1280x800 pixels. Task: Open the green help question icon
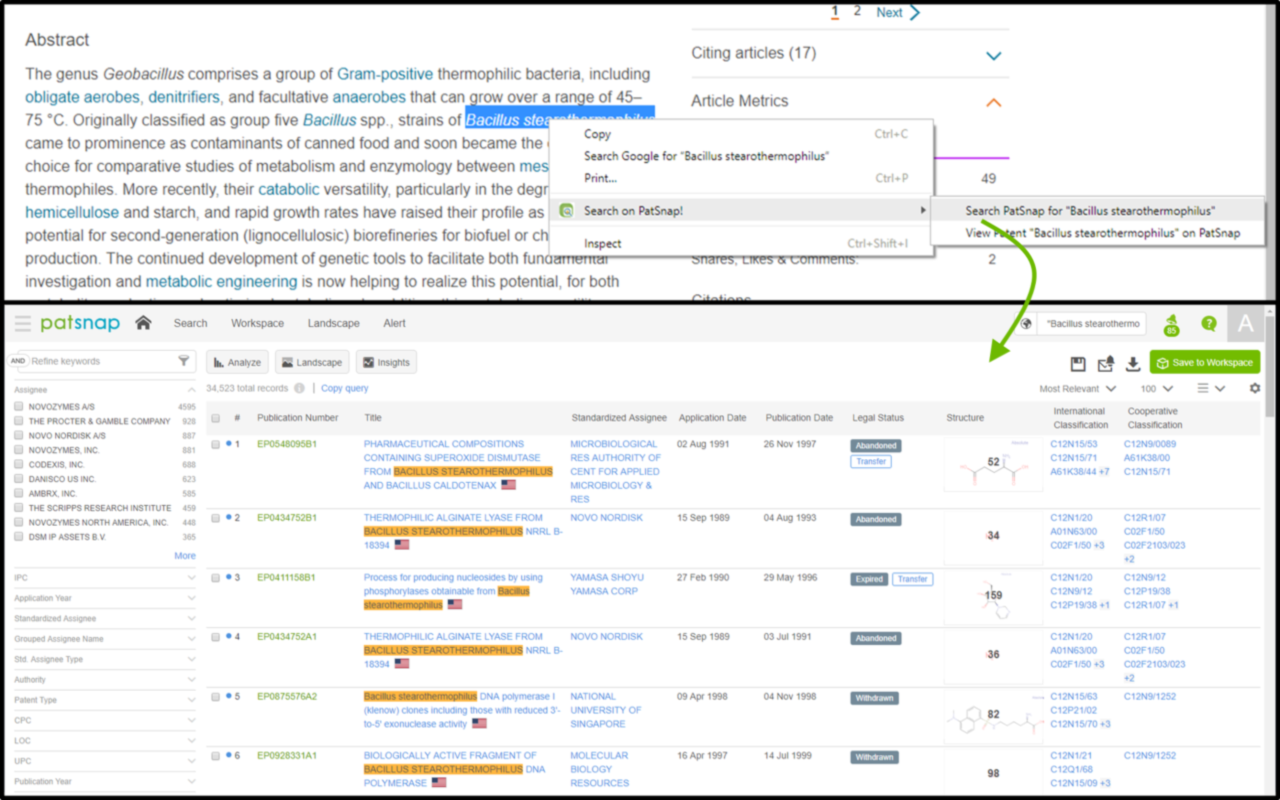coord(1208,323)
